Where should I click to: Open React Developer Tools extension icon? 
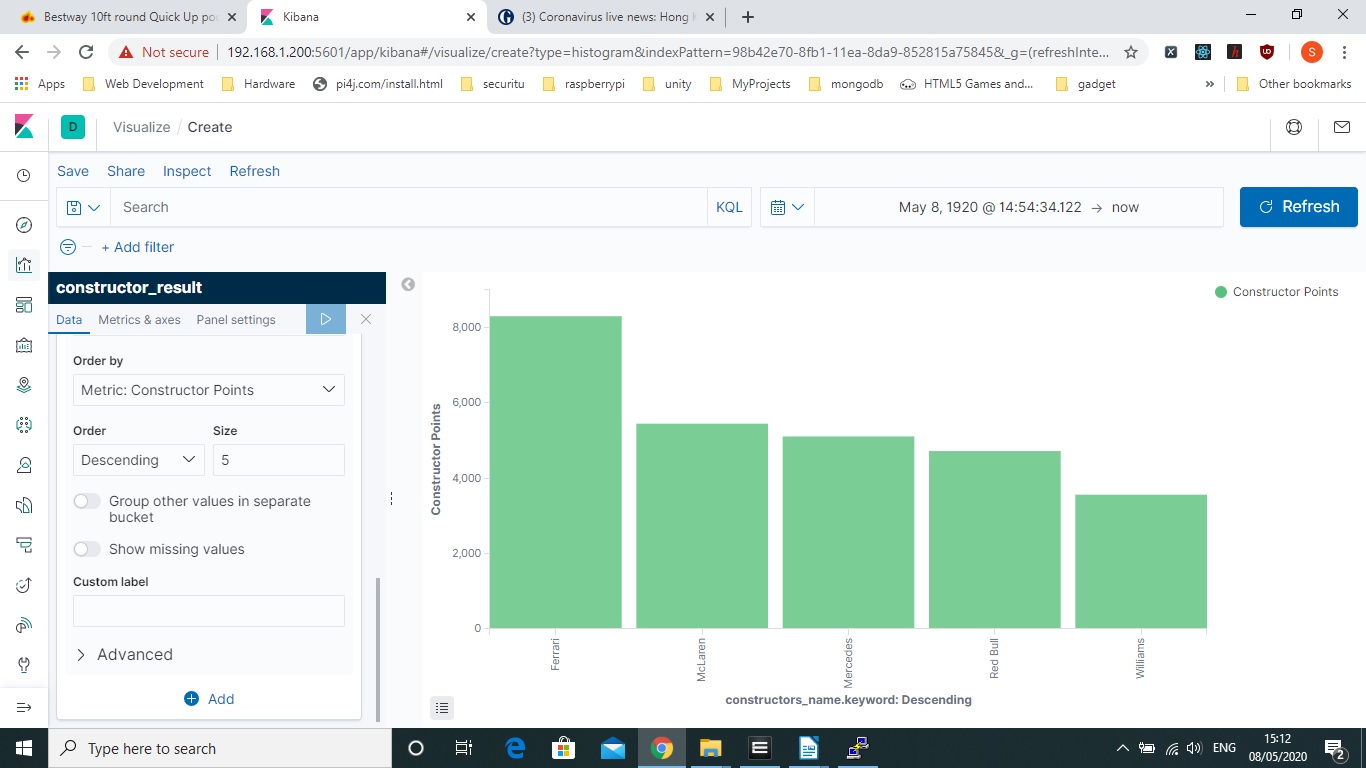pyautogui.click(x=1203, y=52)
